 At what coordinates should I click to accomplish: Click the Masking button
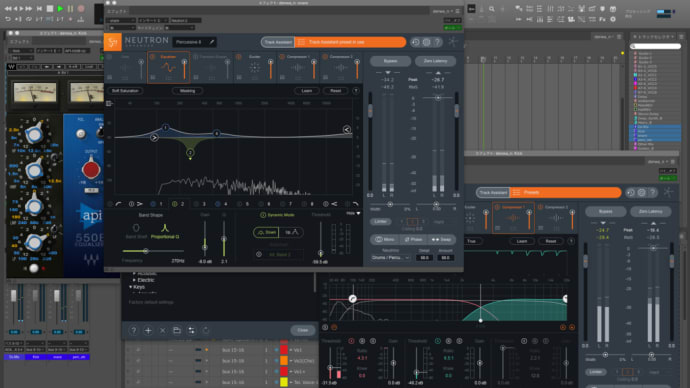[187, 91]
